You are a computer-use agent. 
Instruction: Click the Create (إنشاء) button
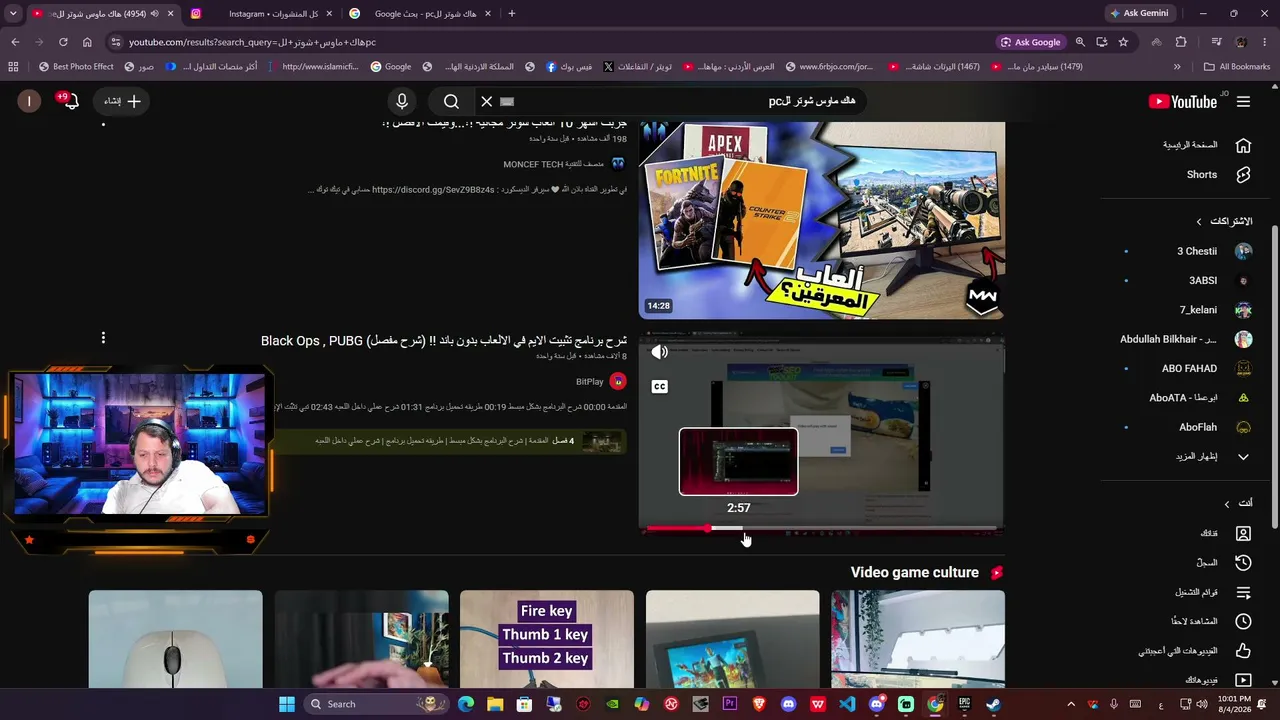coord(122,101)
